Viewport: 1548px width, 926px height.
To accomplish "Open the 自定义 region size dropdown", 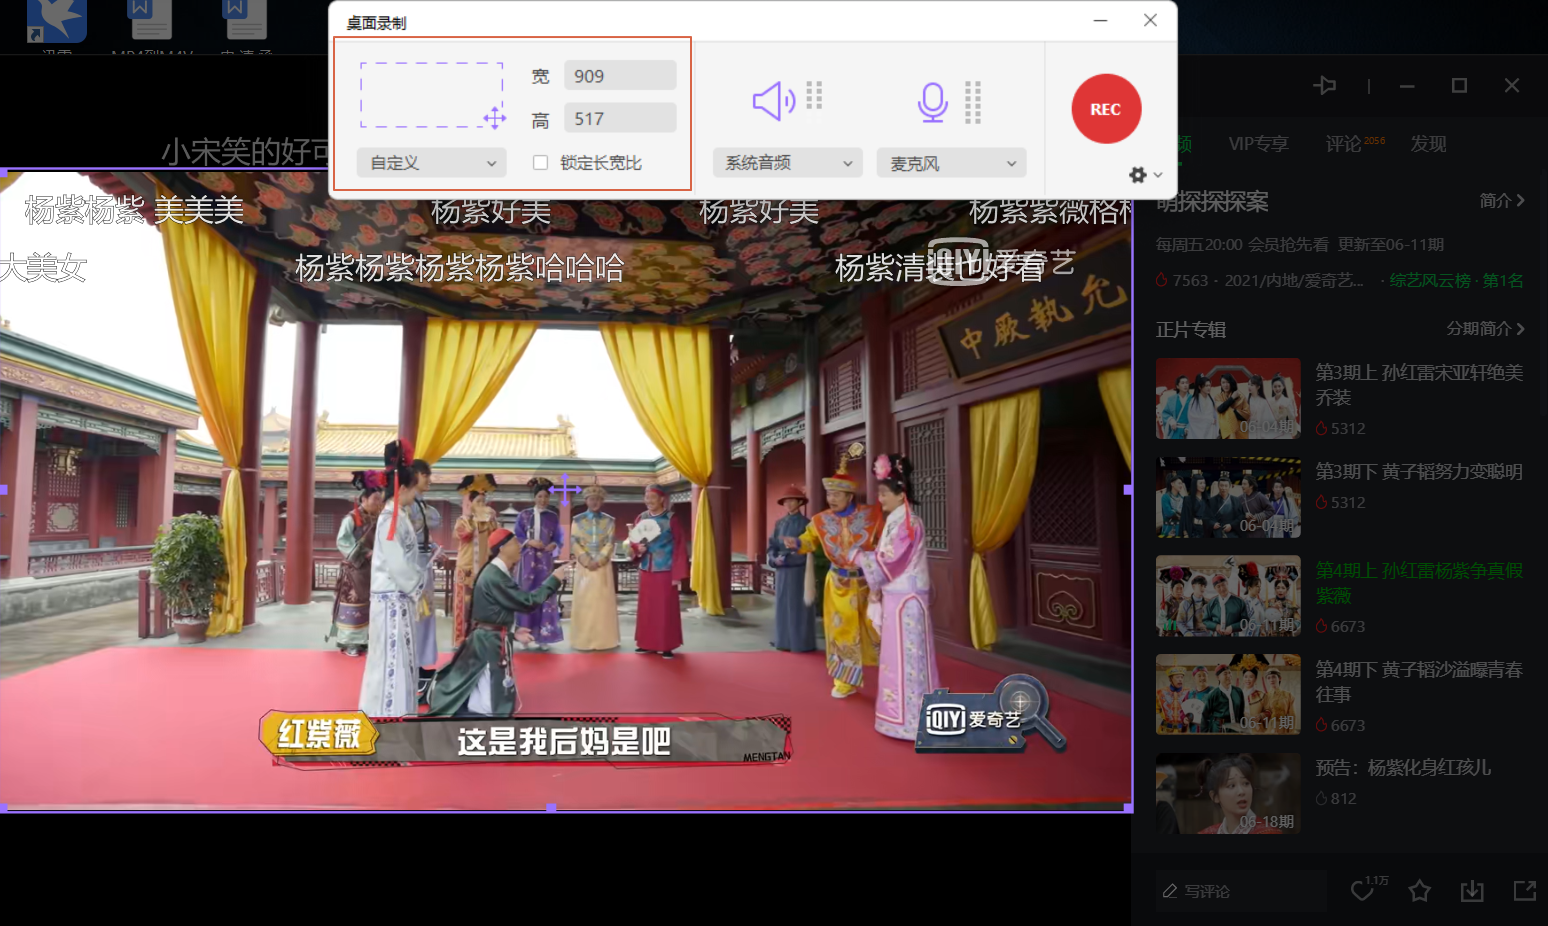I will pyautogui.click(x=432, y=163).
